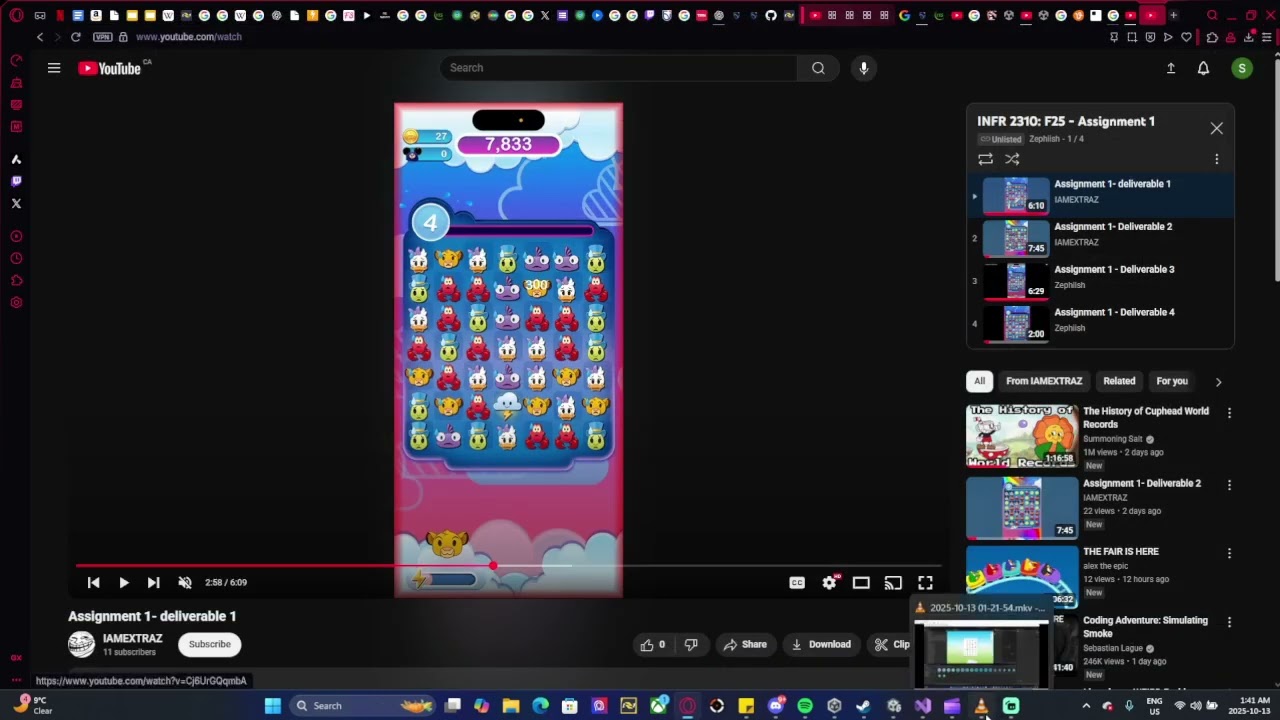
Task: Show hidden system tray icons
Action: 1086,706
